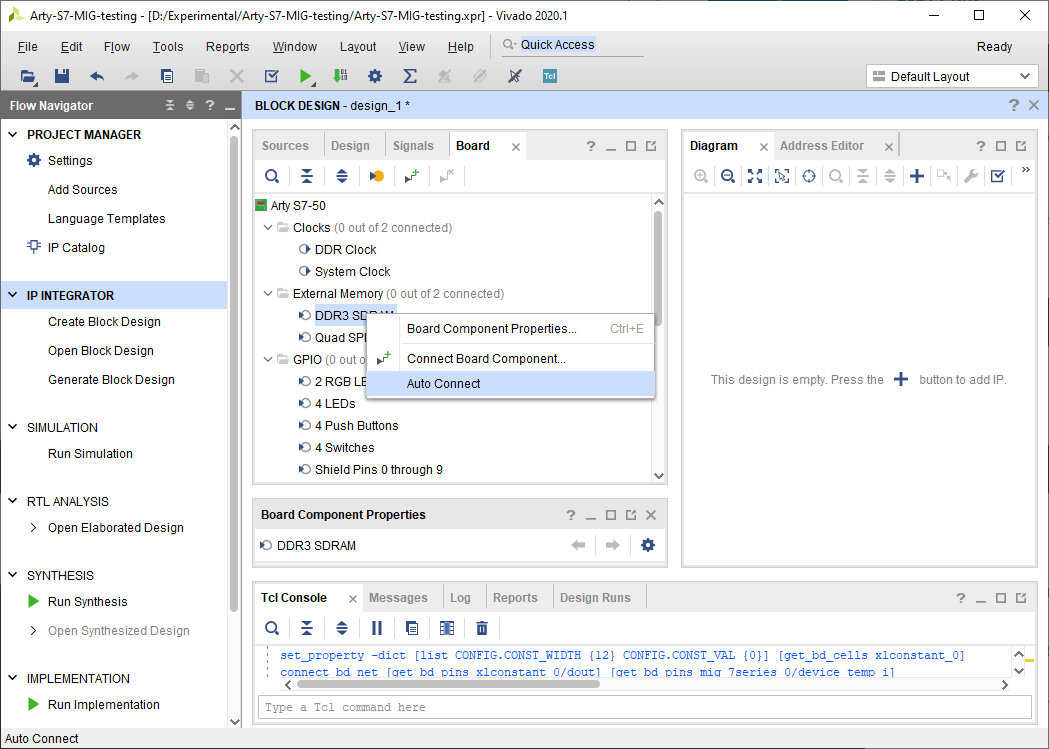Click Generate Block Design link
The height and width of the screenshot is (749, 1049).
[111, 380]
